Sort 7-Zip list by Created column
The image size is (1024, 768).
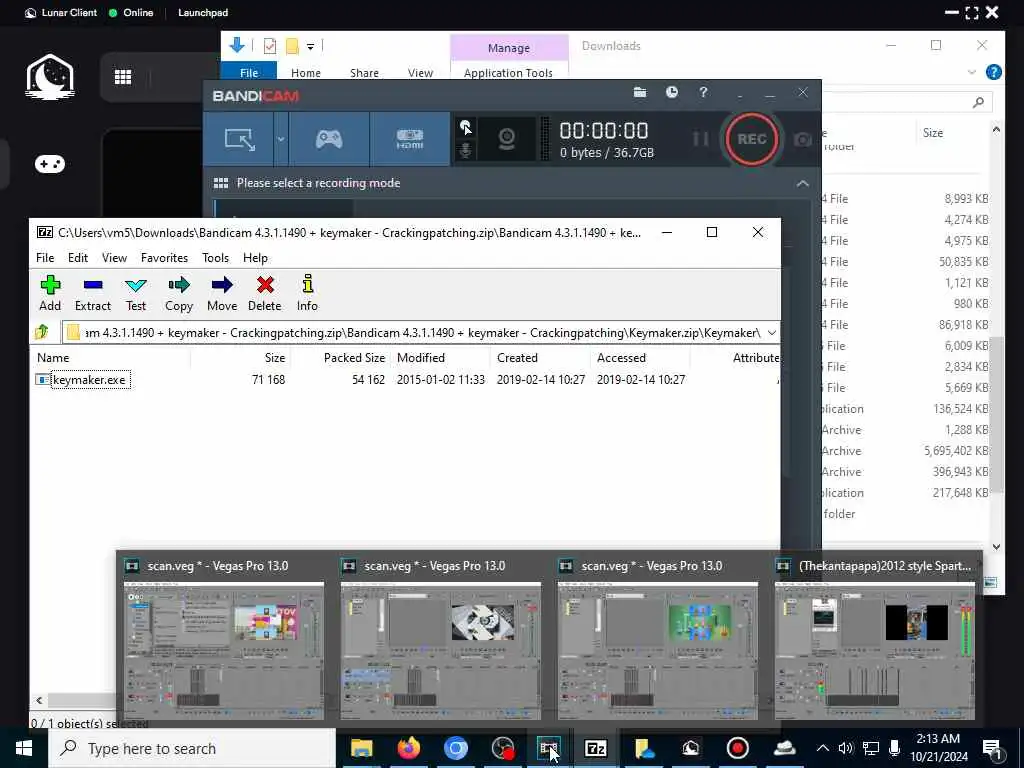pos(517,358)
